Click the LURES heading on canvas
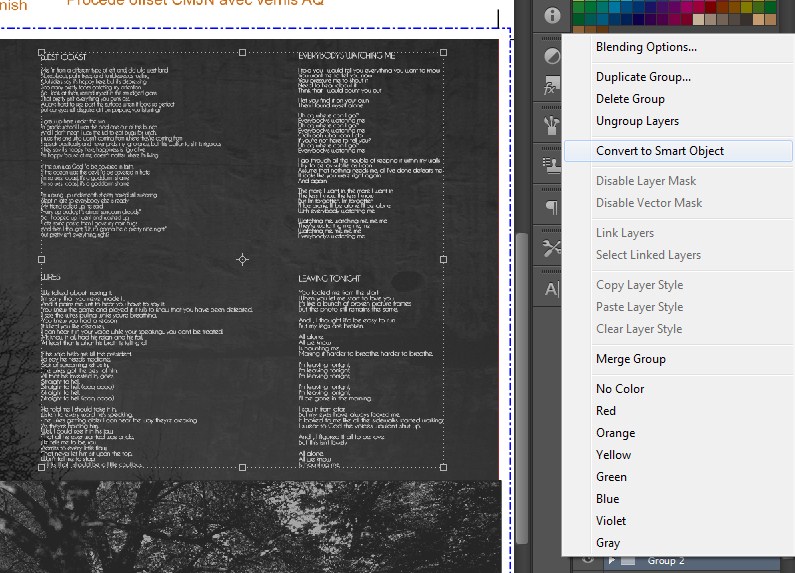This screenshot has width=795, height=573. point(51,277)
